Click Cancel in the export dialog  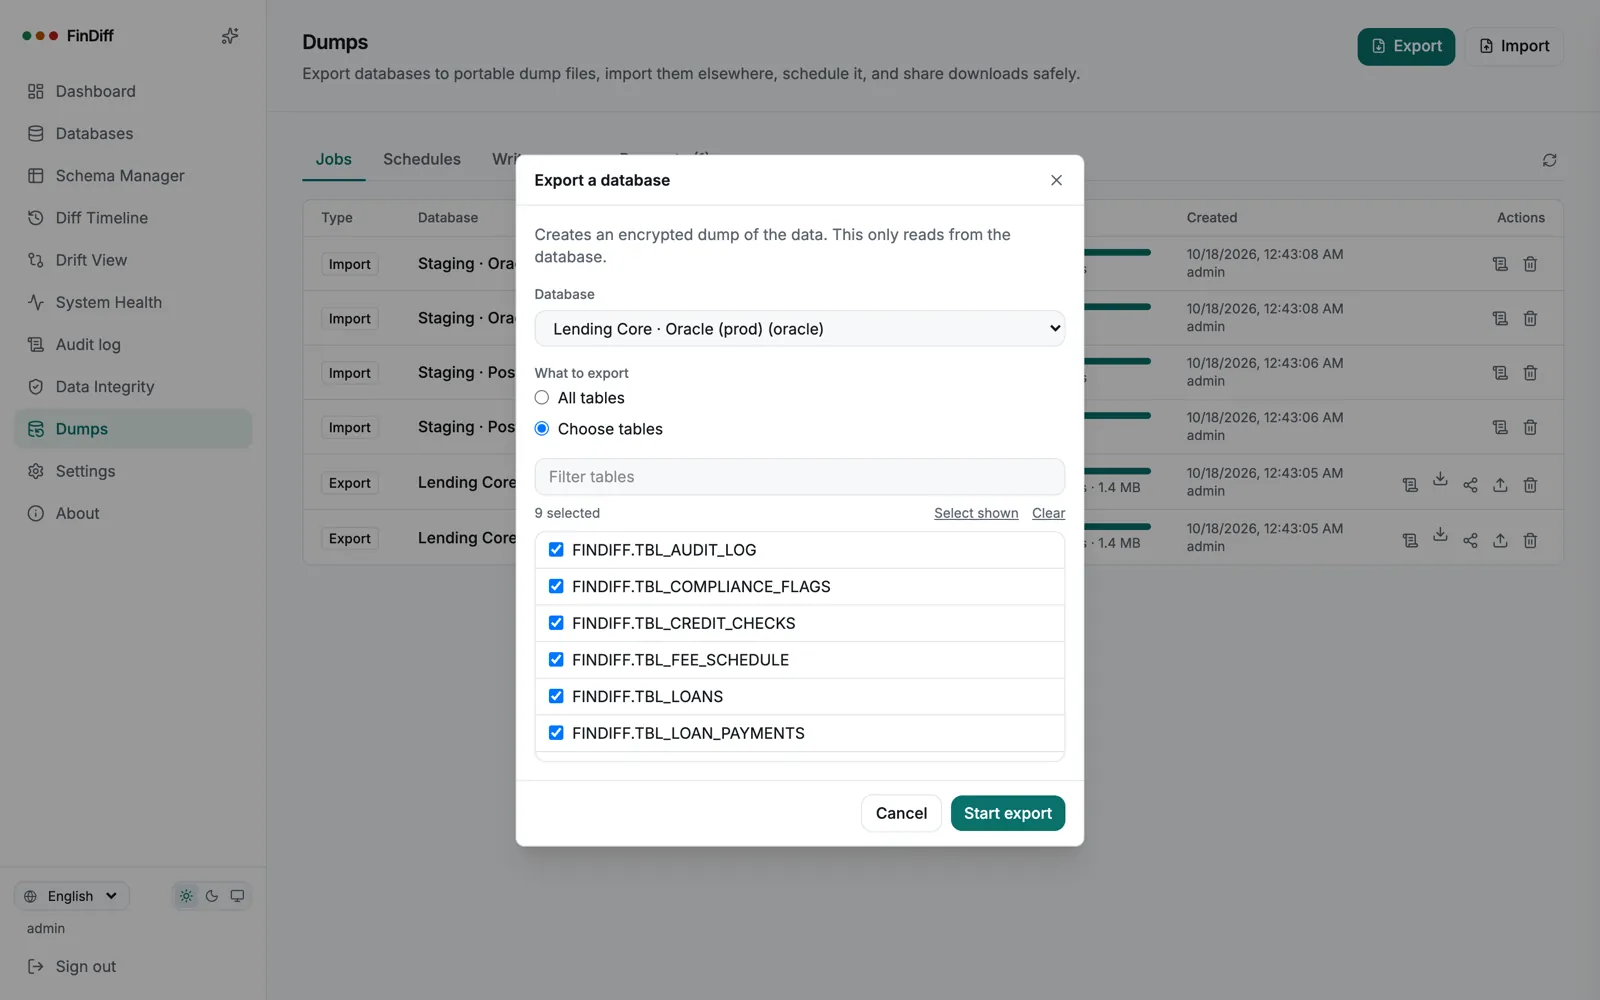coord(901,813)
